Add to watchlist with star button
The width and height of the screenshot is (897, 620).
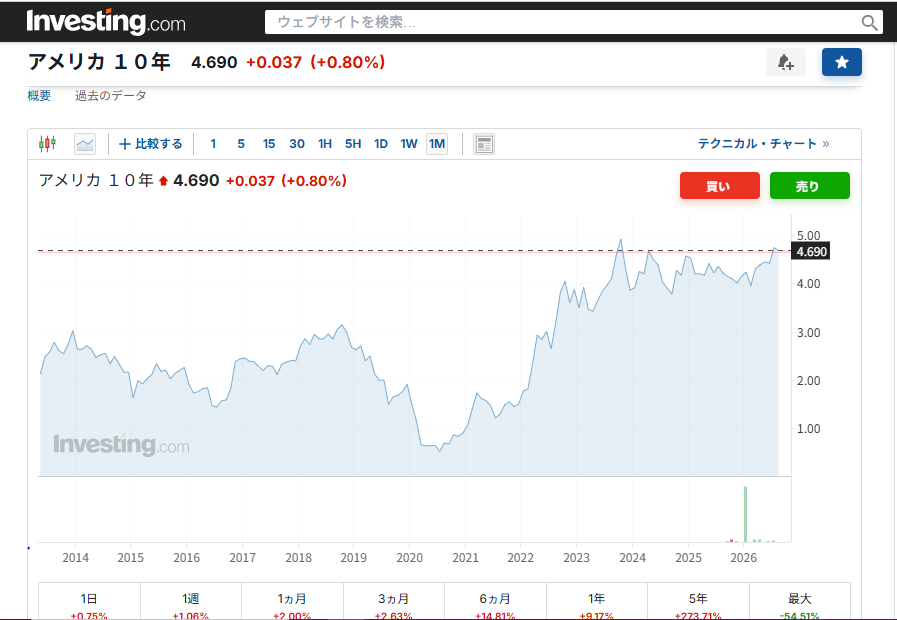pyautogui.click(x=842, y=62)
